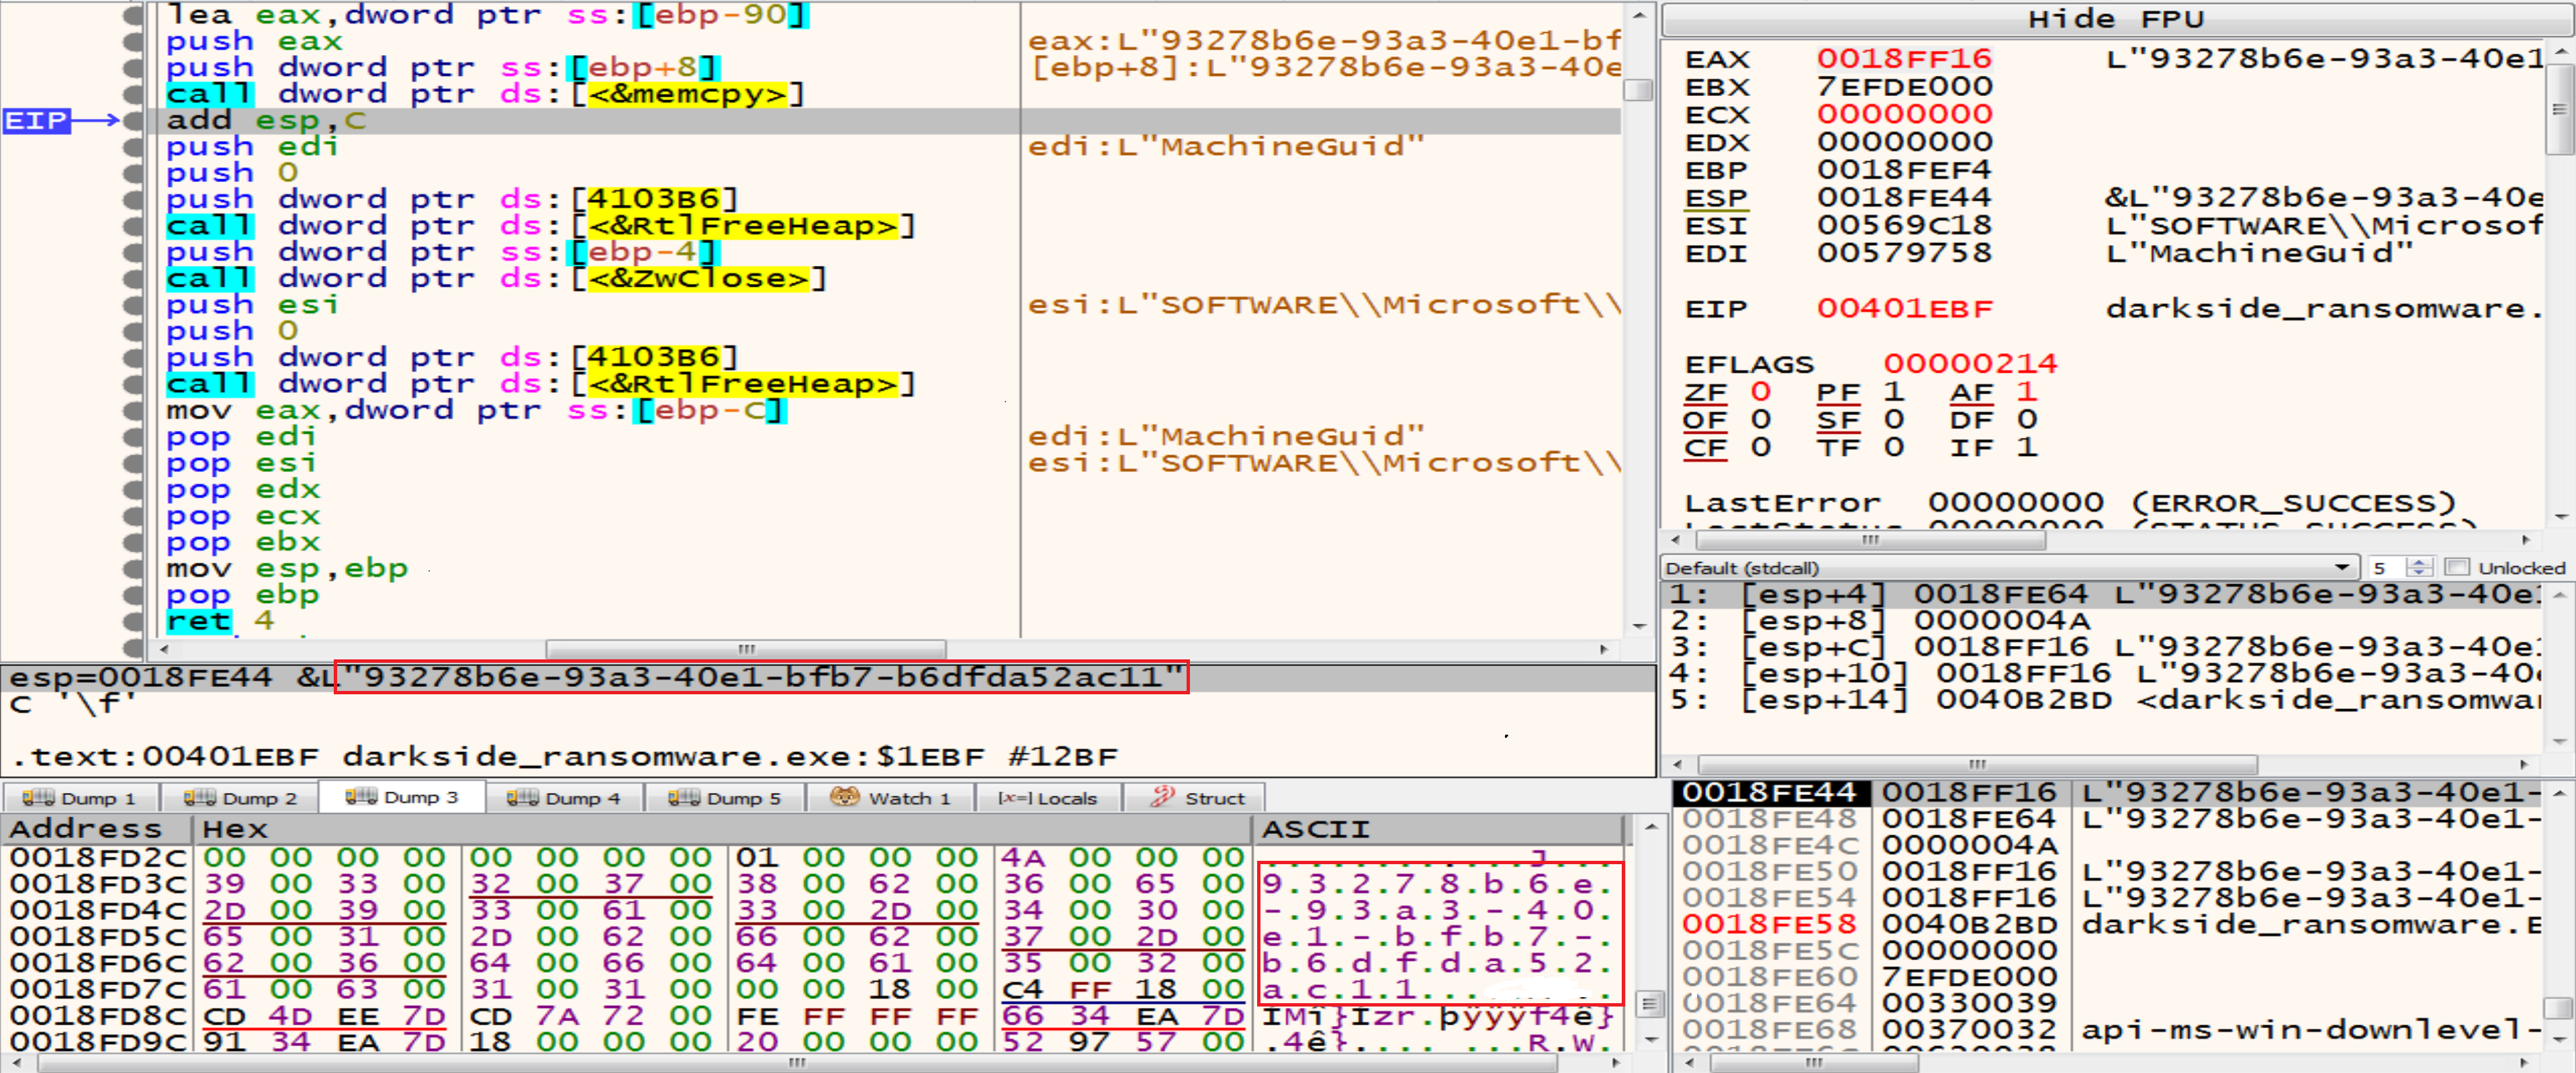Click the Struct tab icon
Screen dimensions: 2576x1073
(1163, 797)
